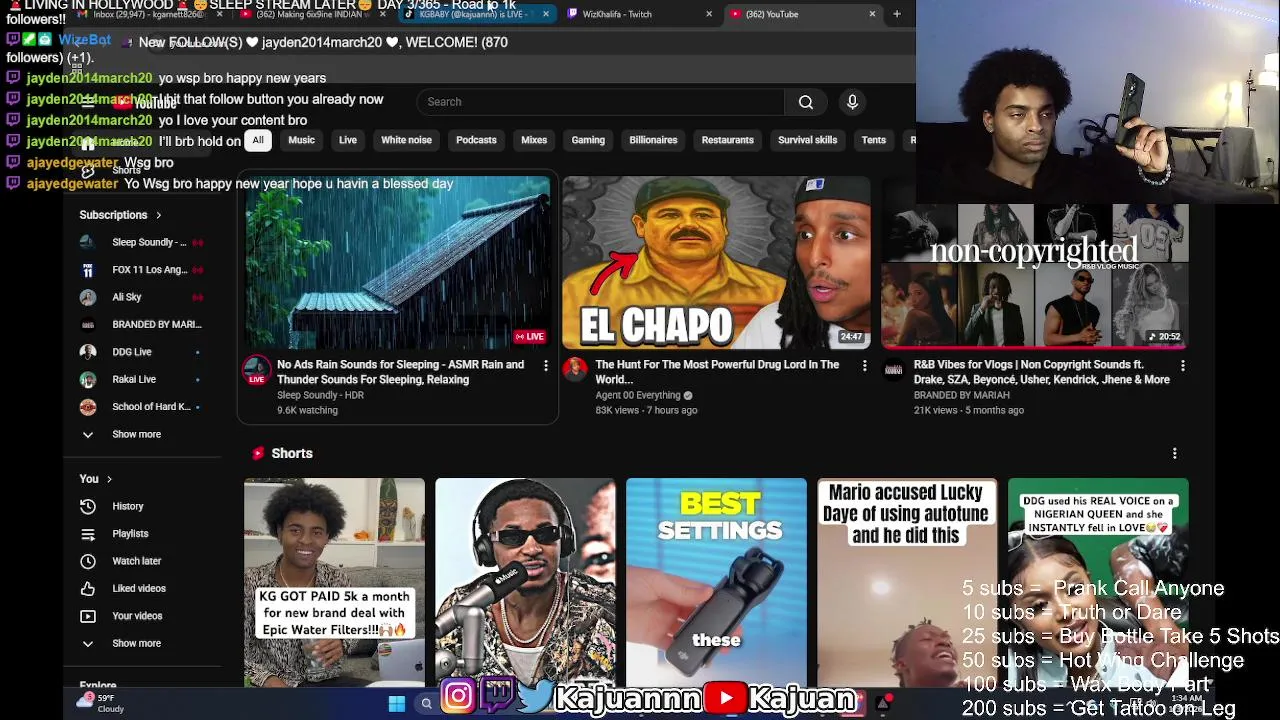
Task: Close the (362) YouTube tab
Action: (x=872, y=14)
